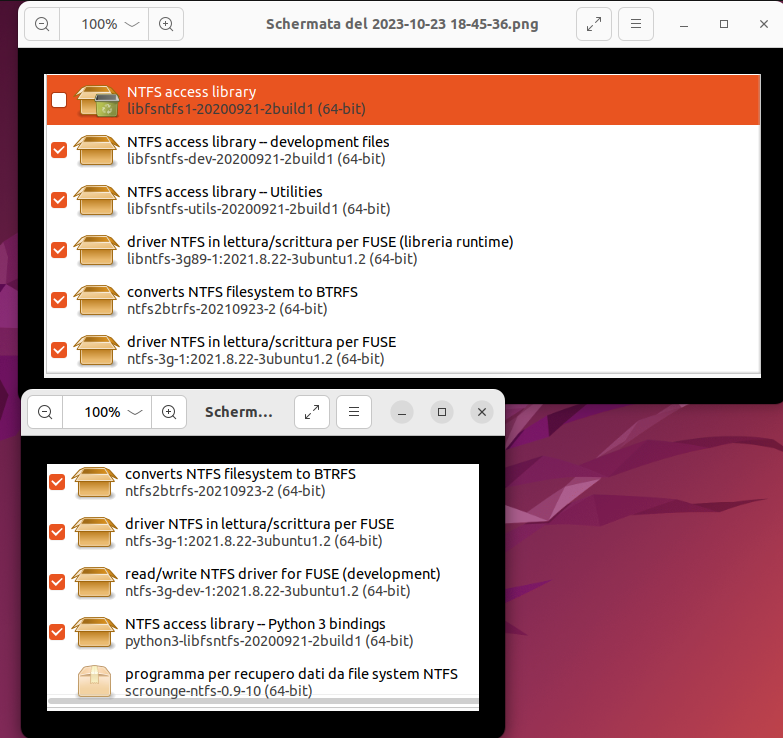This screenshot has width=783, height=738.
Task: Uncheck the libntfs-3g89 libreria runtime checkbox
Action: click(x=59, y=250)
